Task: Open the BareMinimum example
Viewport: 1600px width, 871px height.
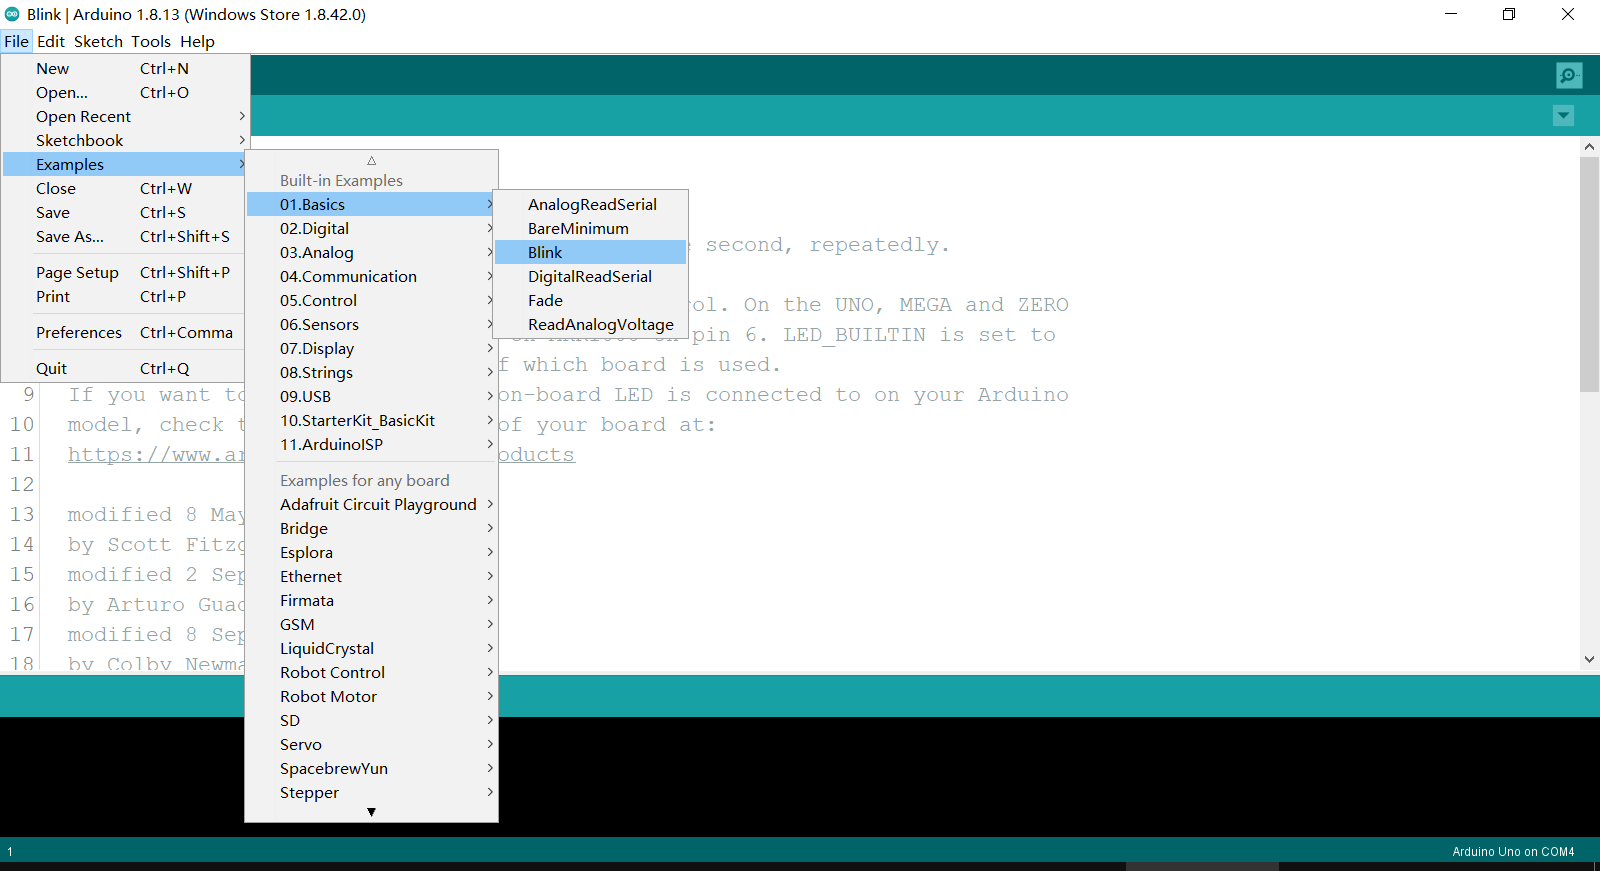Action: (591, 228)
